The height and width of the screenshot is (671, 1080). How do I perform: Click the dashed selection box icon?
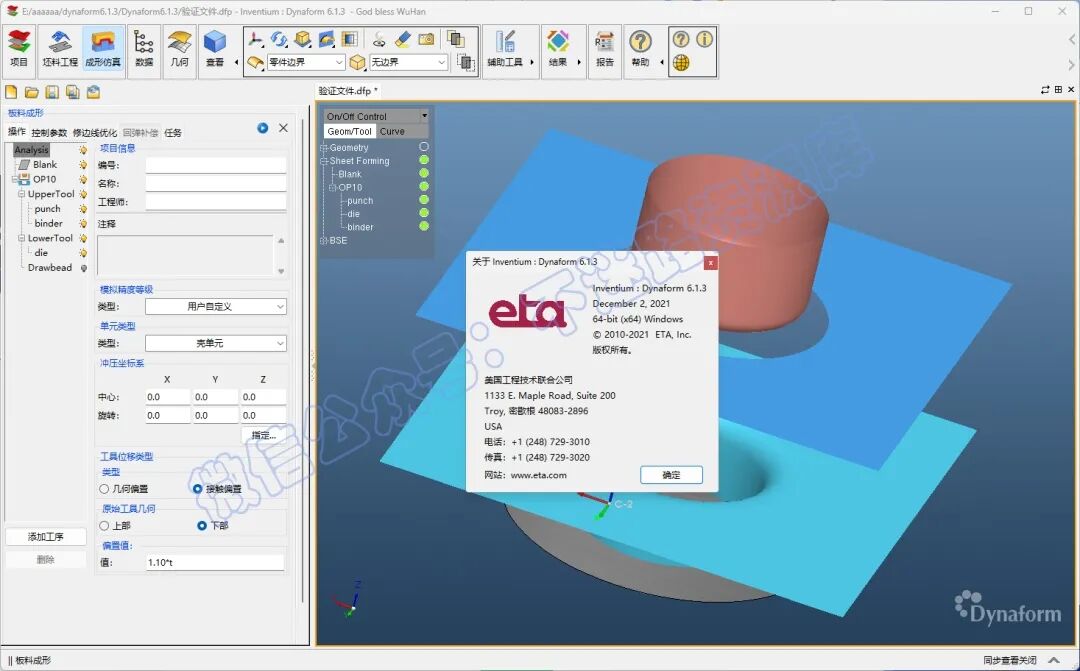pos(466,63)
